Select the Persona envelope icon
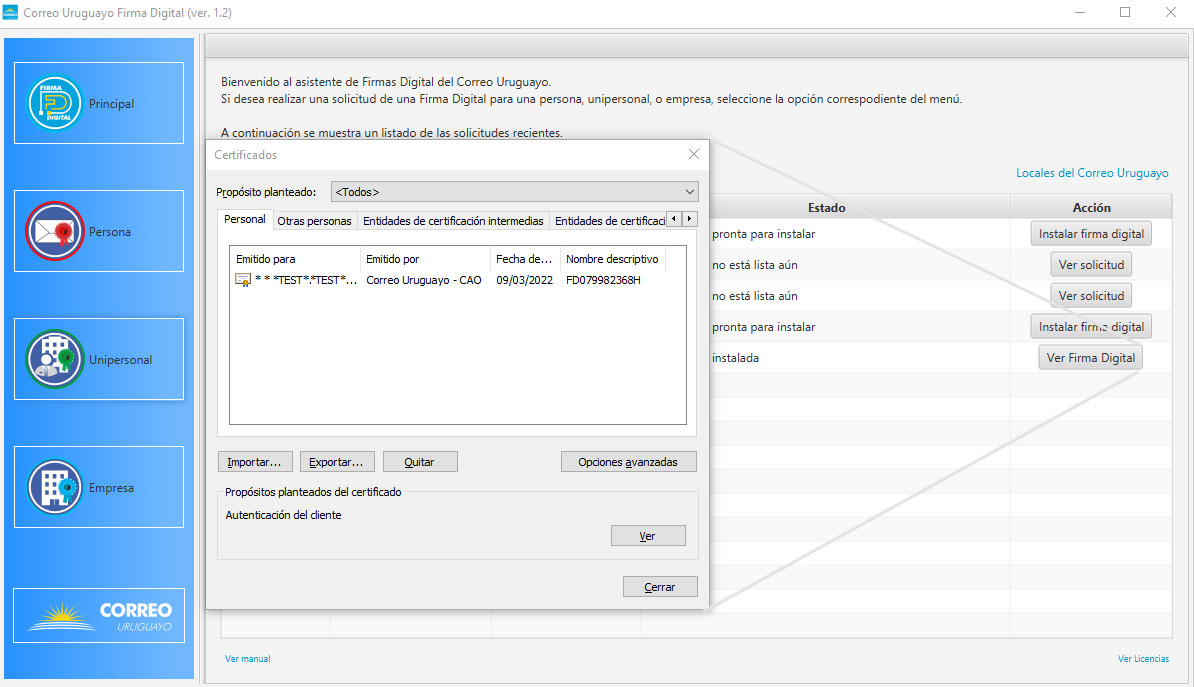 54,231
